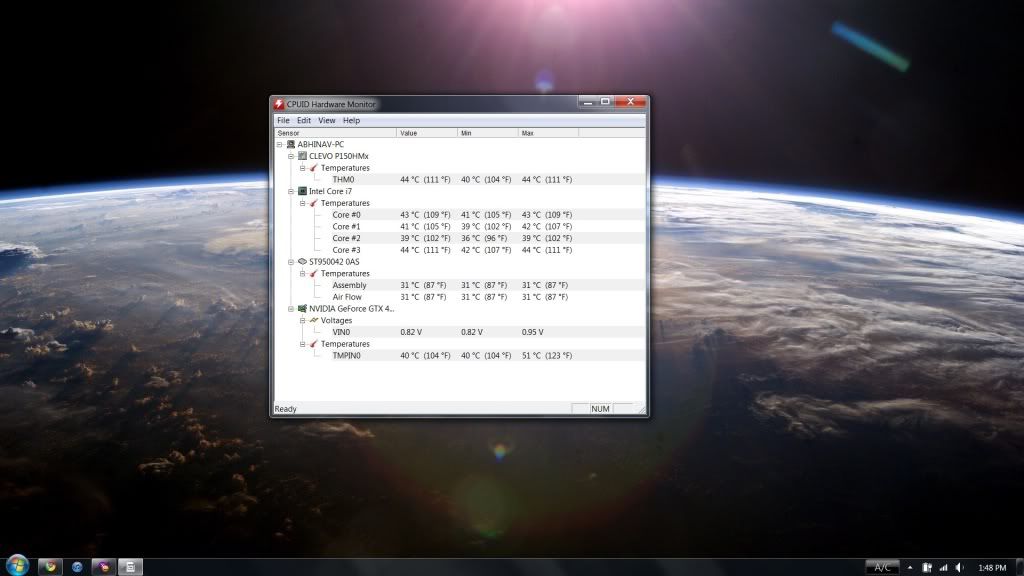Click the volume speaker icon in the tray
The width and height of the screenshot is (1024, 576).
959,568
